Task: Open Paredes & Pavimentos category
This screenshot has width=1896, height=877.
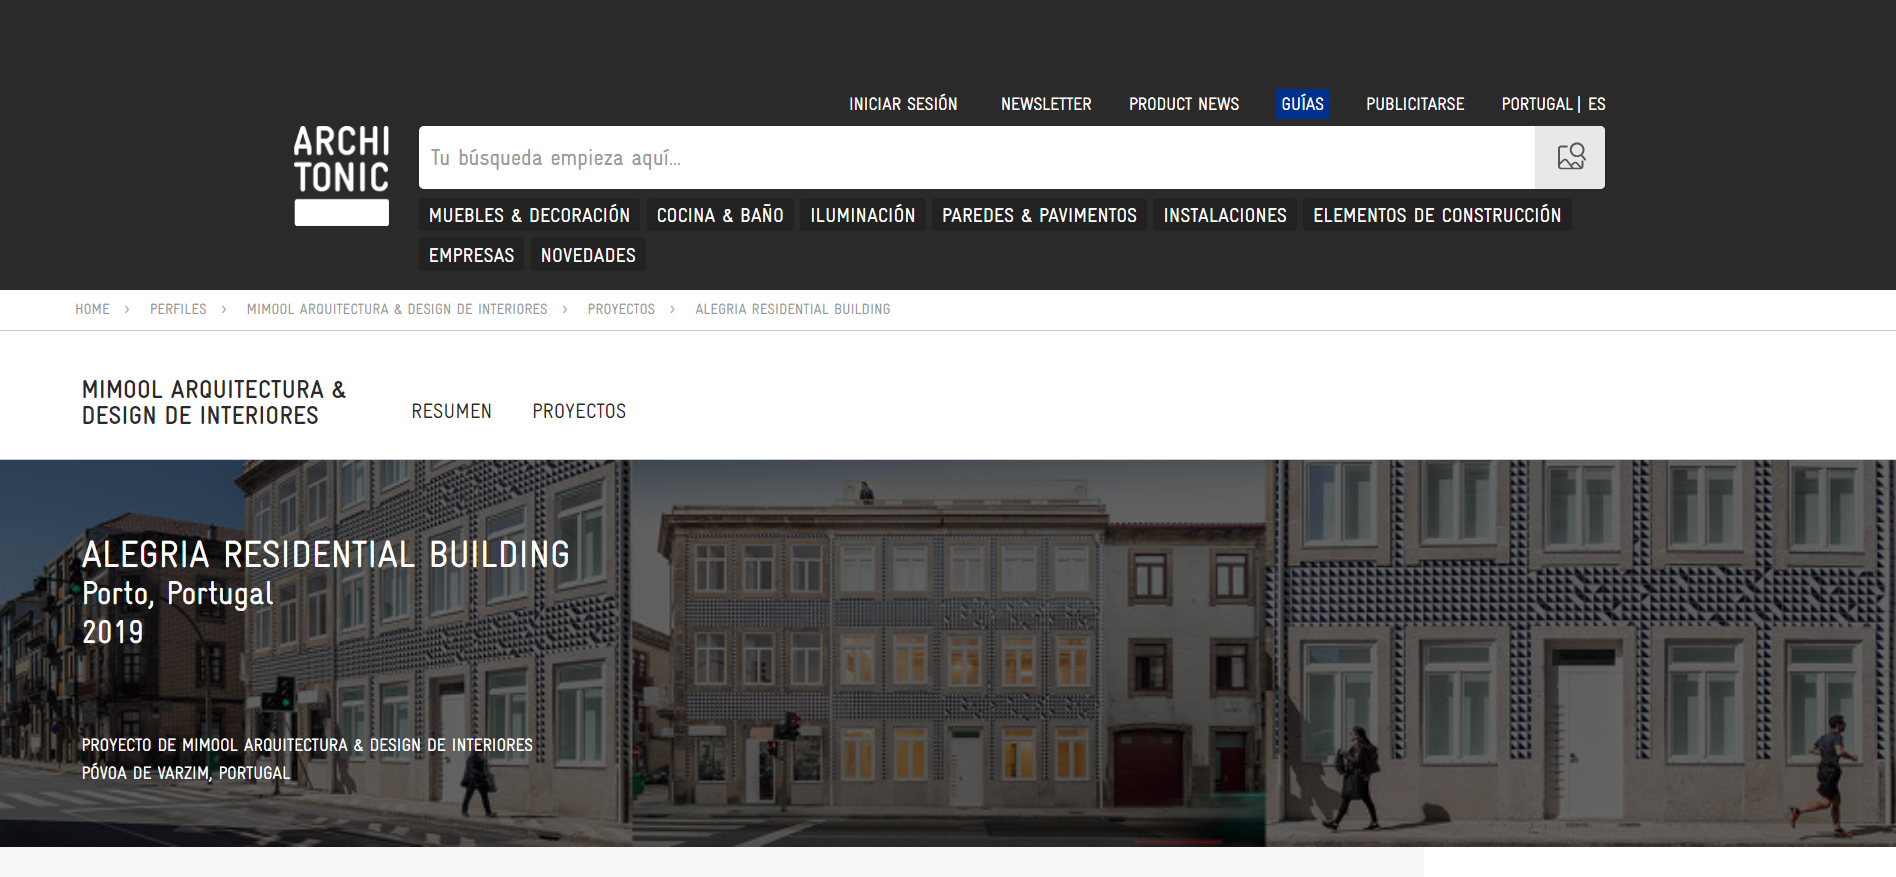Action: pyautogui.click(x=1039, y=215)
